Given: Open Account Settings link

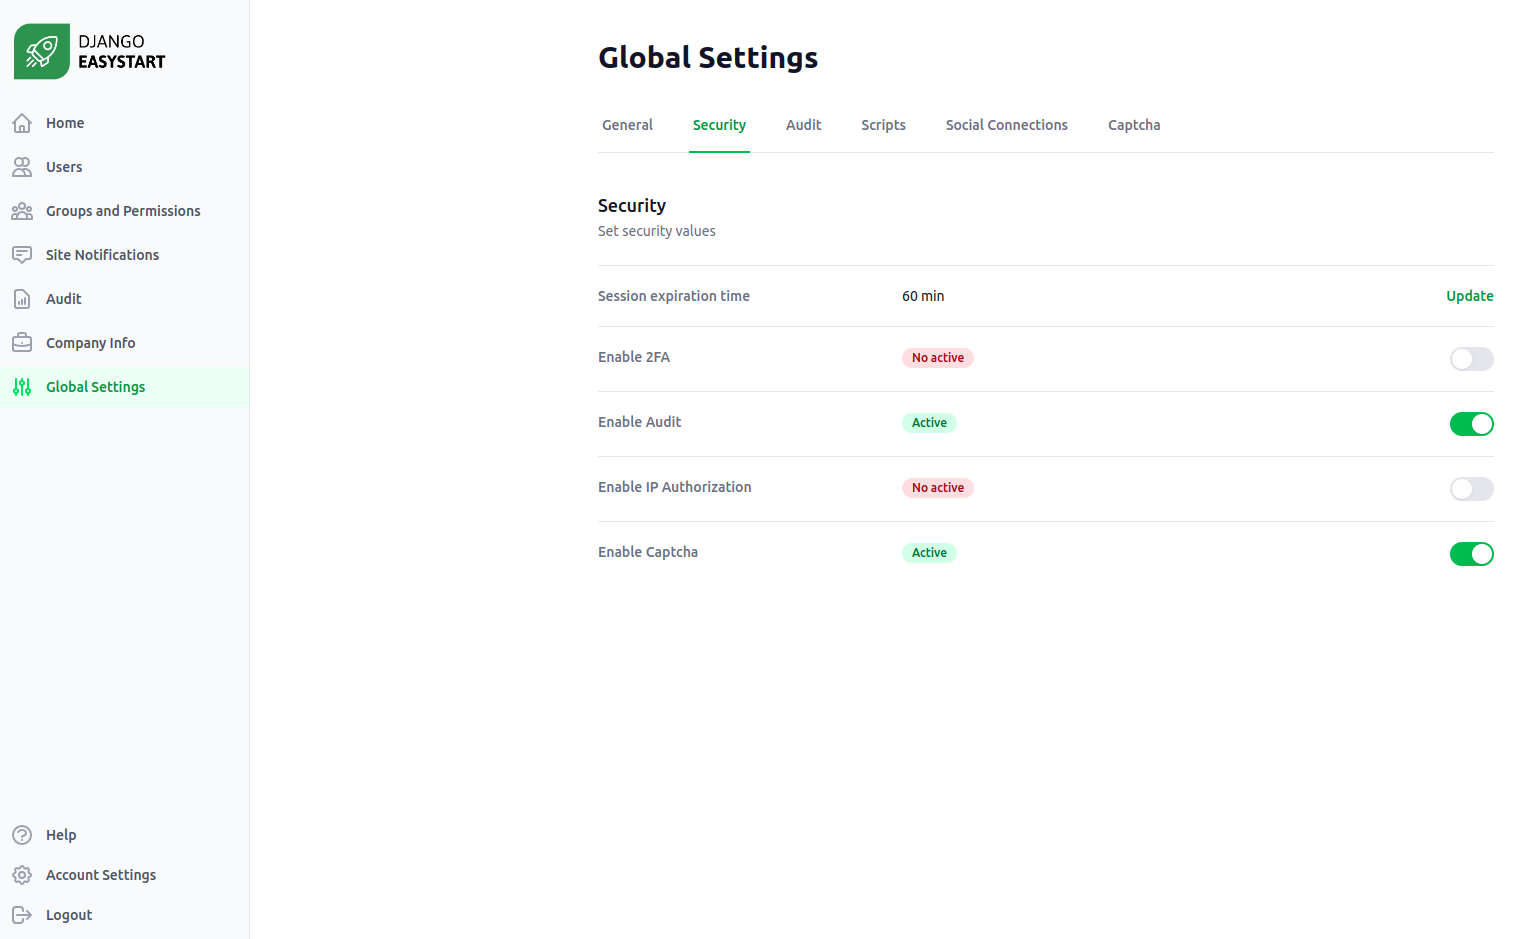Looking at the screenshot, I should pos(101,875).
